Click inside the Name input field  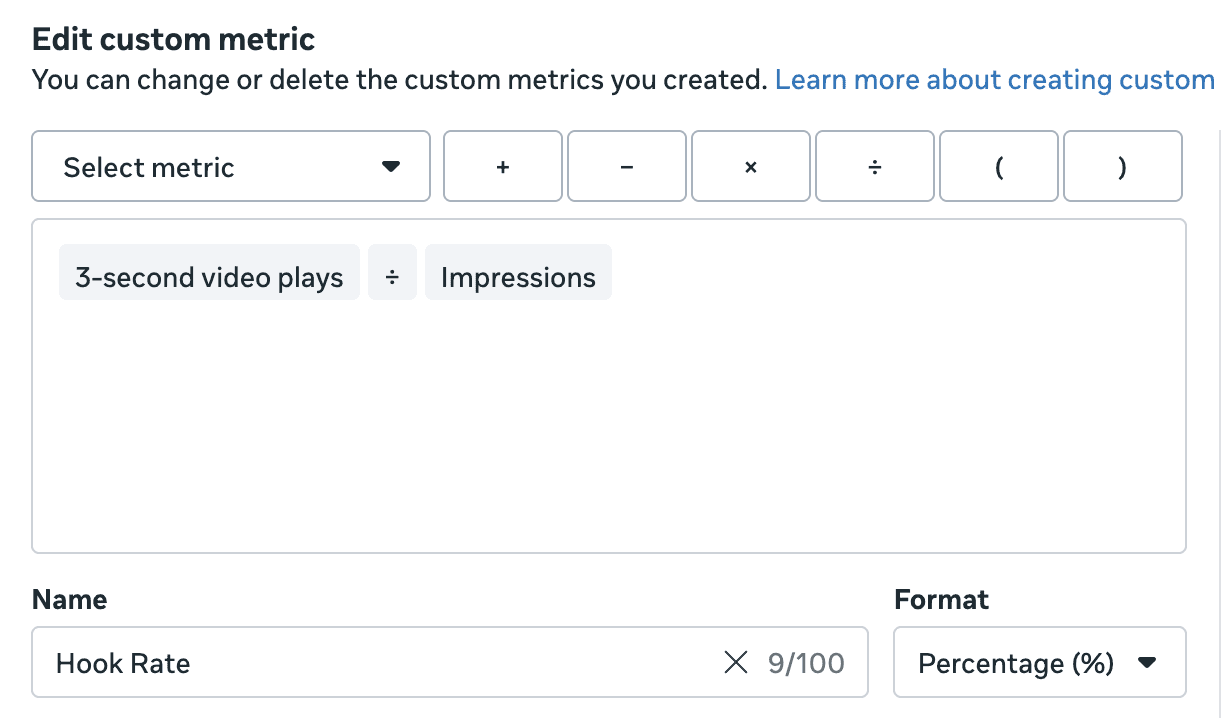point(400,662)
